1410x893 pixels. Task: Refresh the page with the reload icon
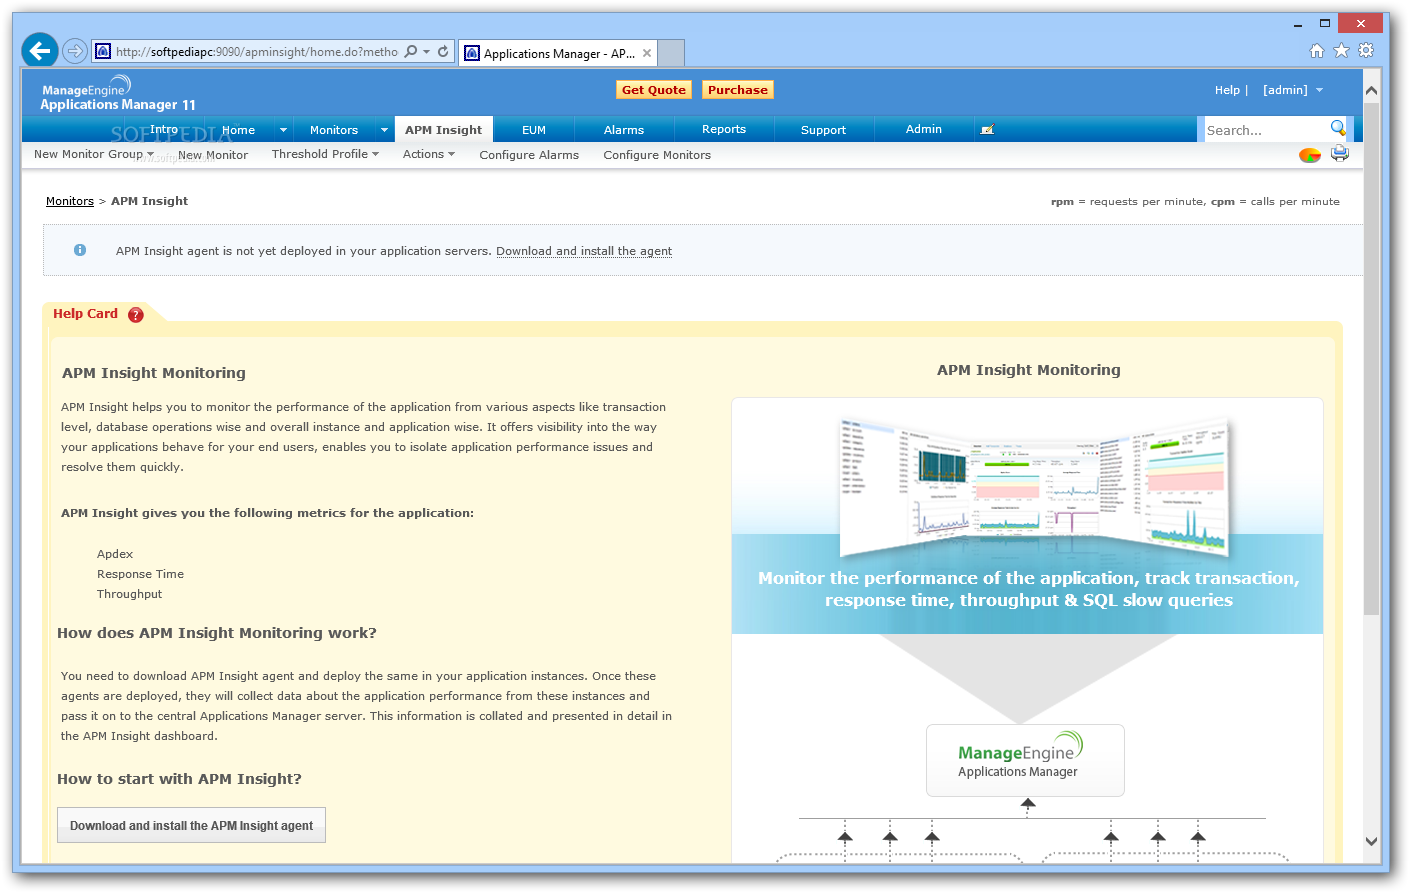pos(443,51)
